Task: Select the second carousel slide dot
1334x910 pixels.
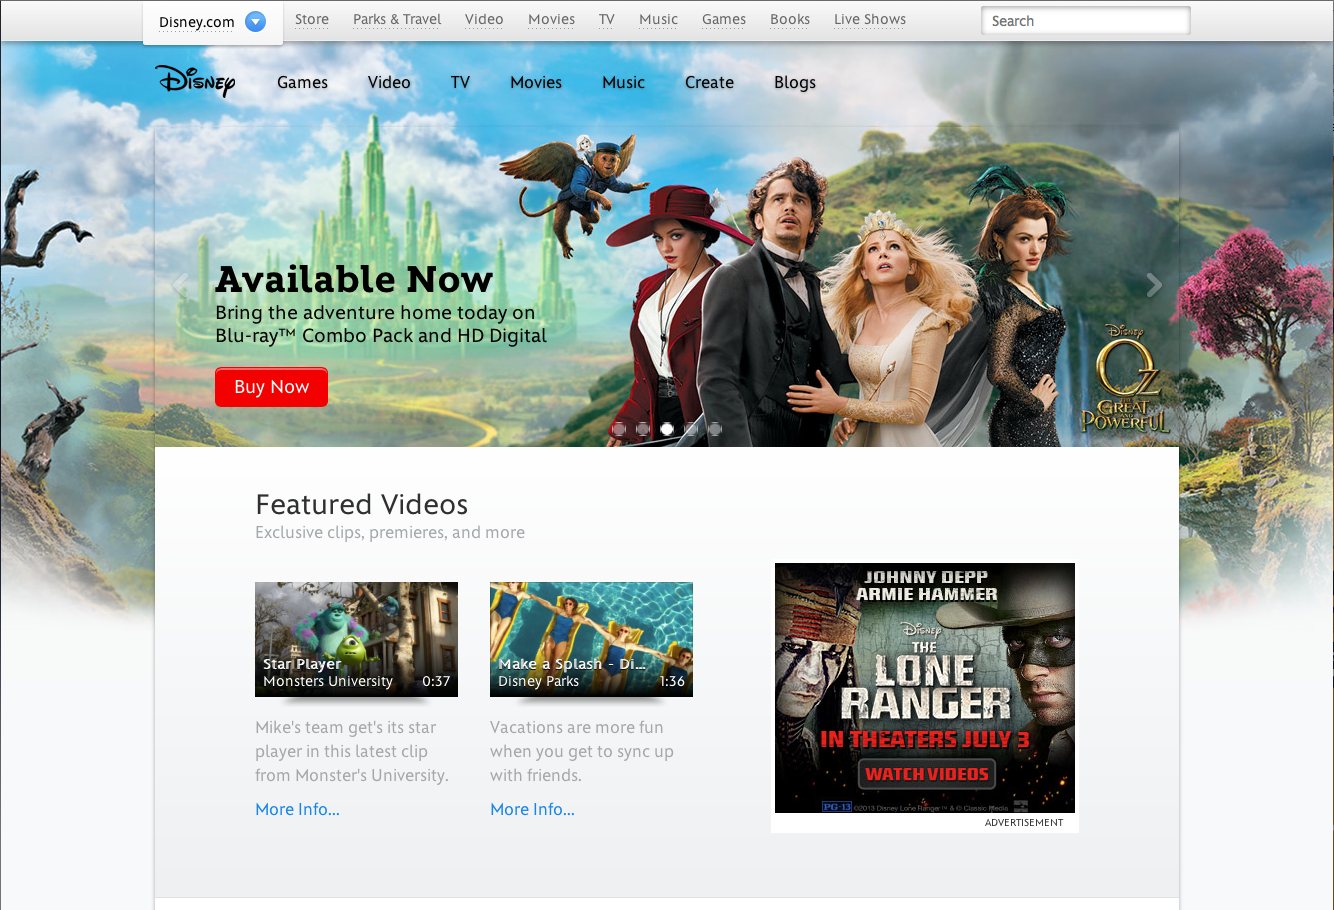Action: [643, 429]
